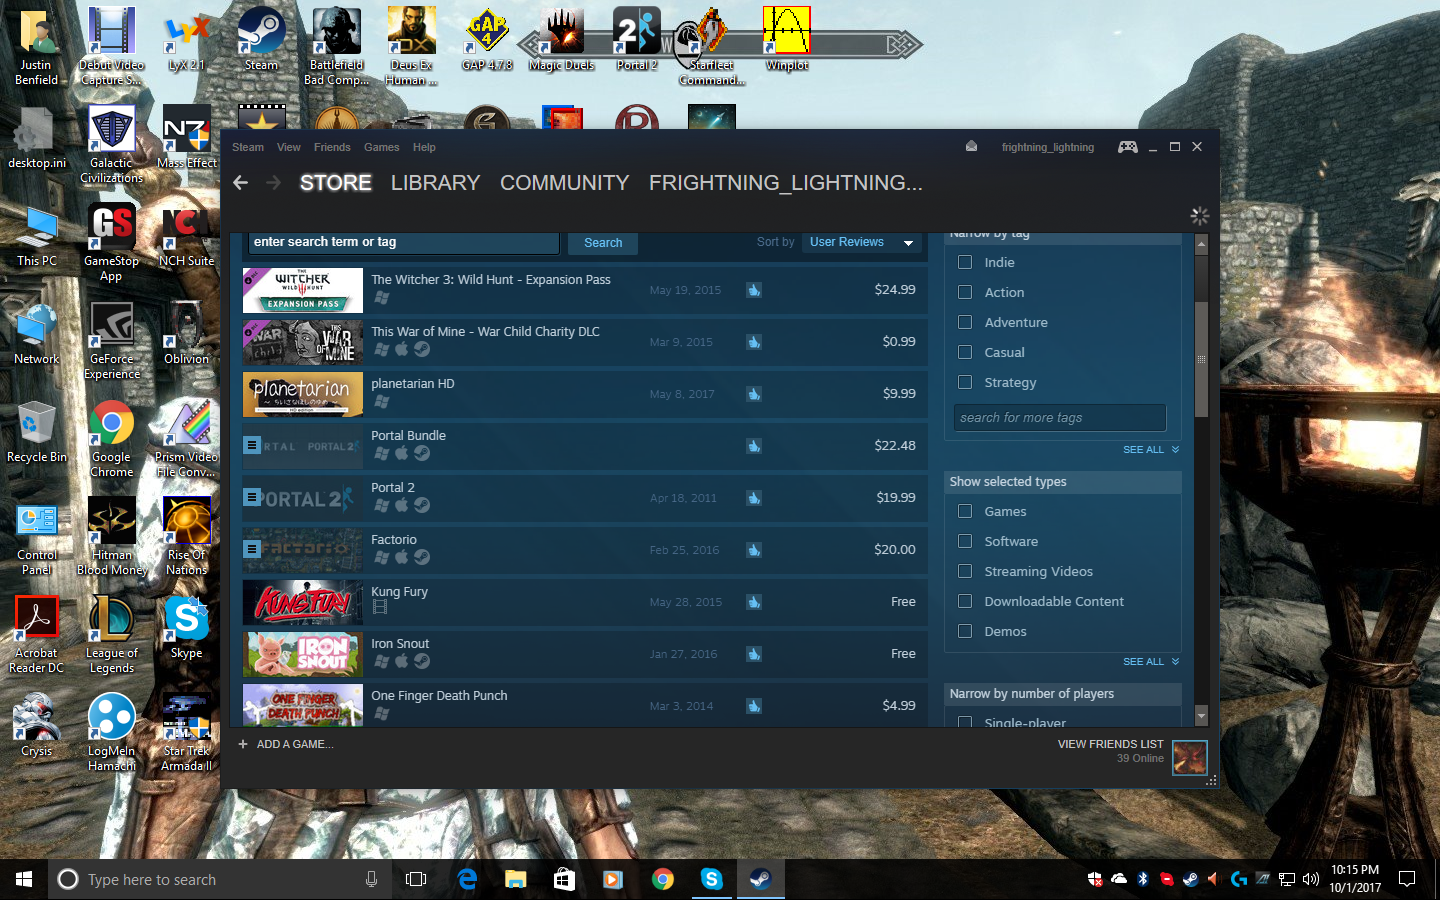The width and height of the screenshot is (1440, 900).
Task: Open Deus Ex Human Revolution desktop icon
Action: [x=411, y=45]
